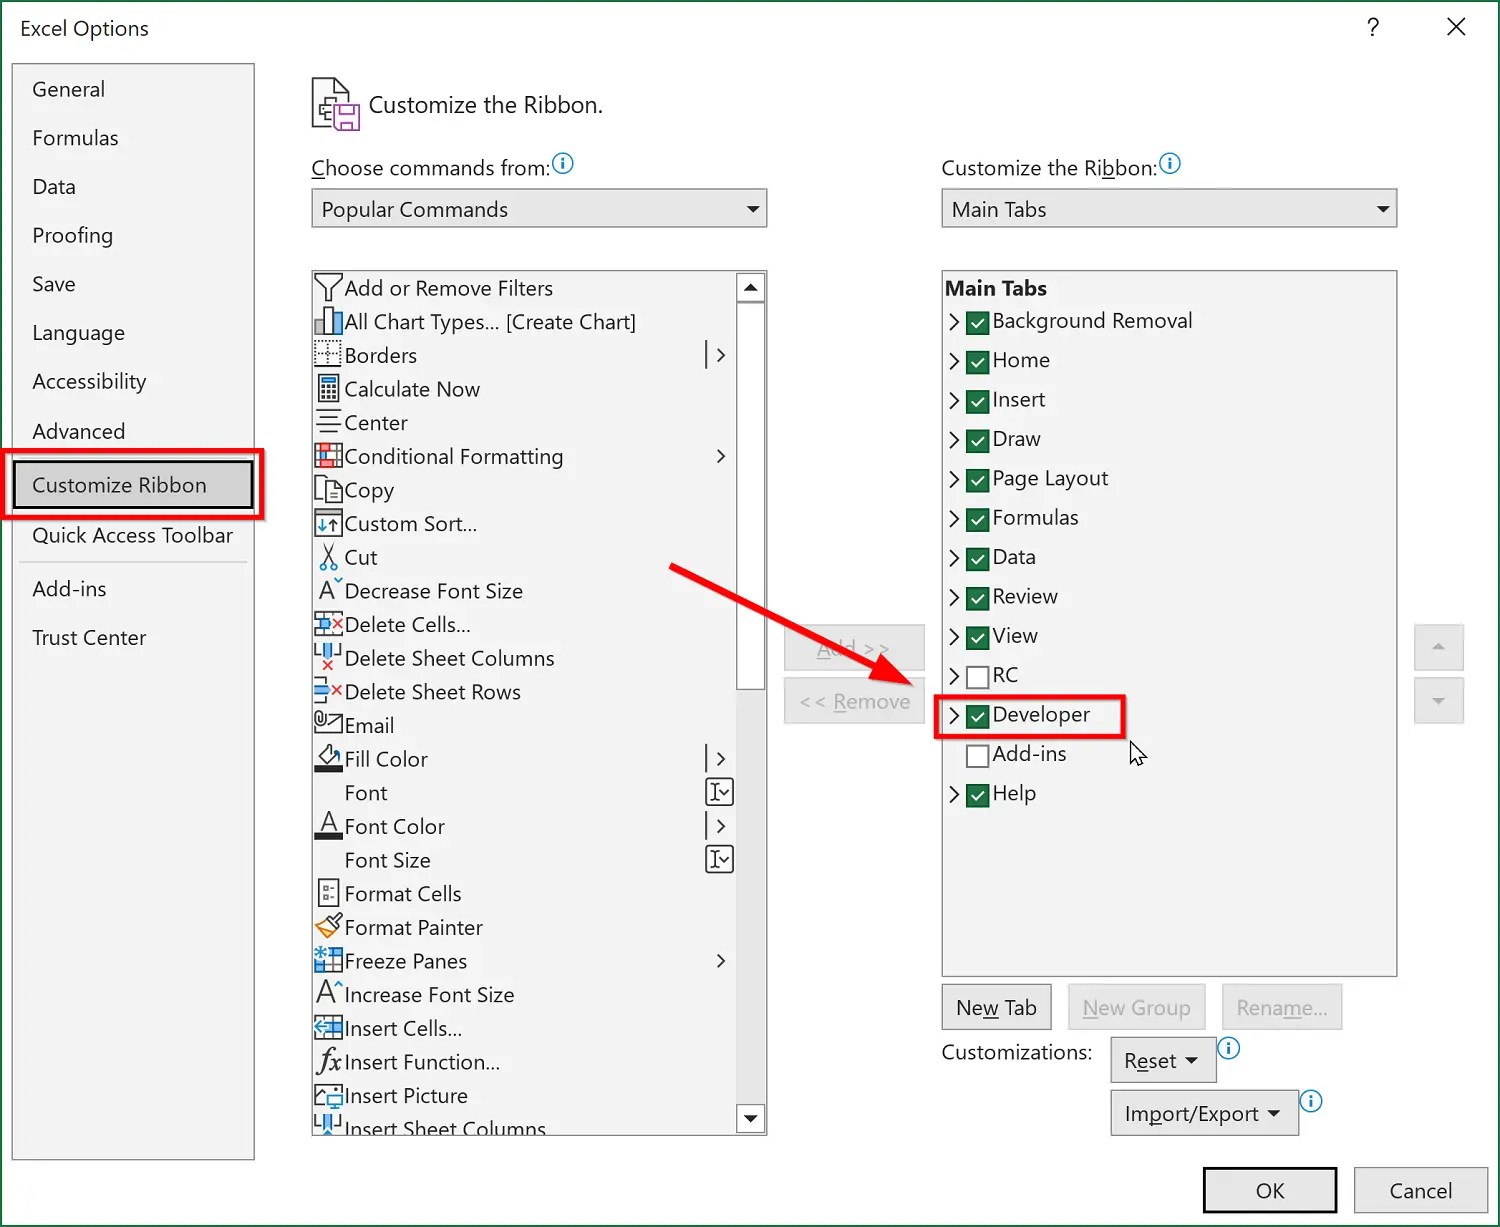Click the scroll-down arrow on the commands list
This screenshot has height=1227, width=1500.
point(750,1119)
